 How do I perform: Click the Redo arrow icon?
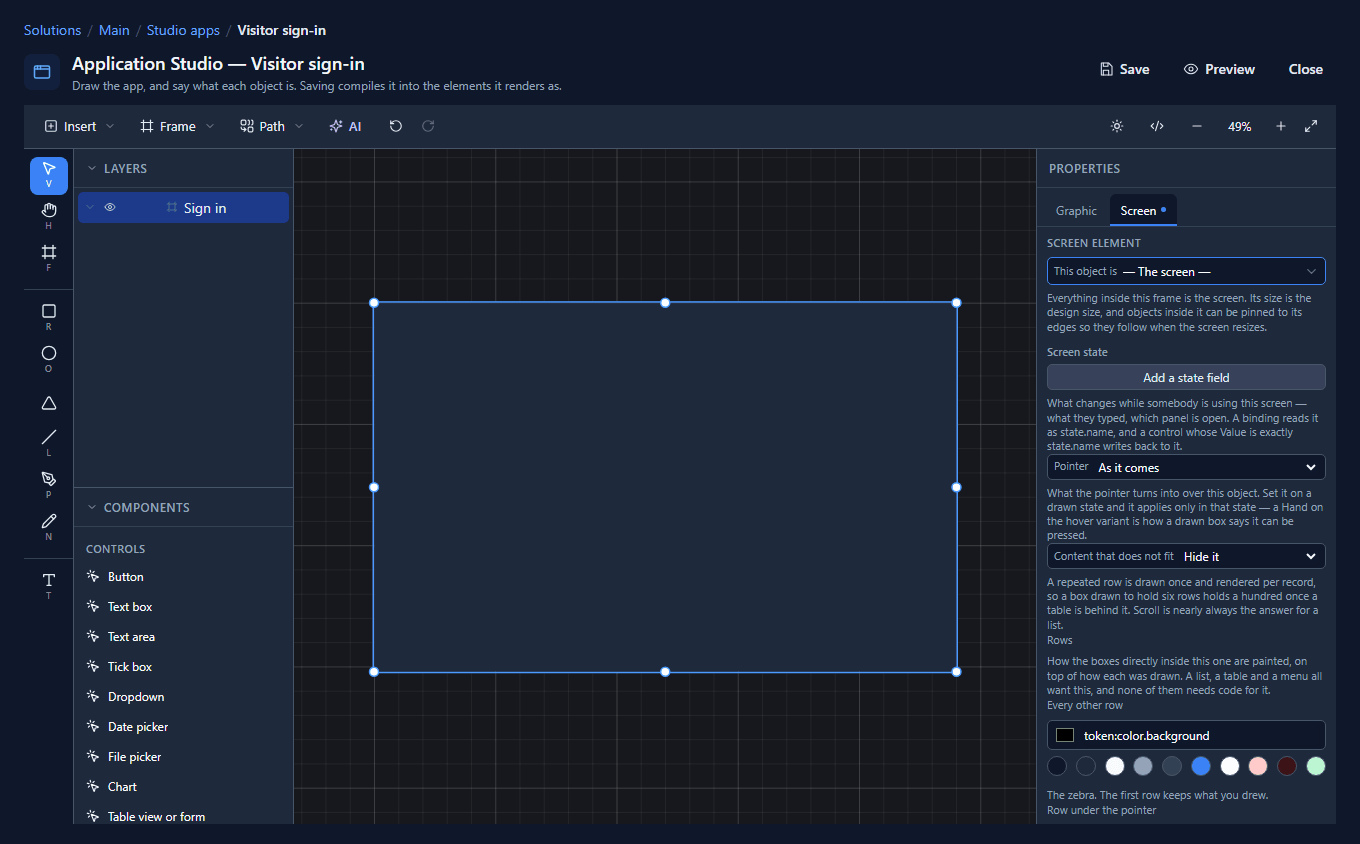click(x=428, y=126)
